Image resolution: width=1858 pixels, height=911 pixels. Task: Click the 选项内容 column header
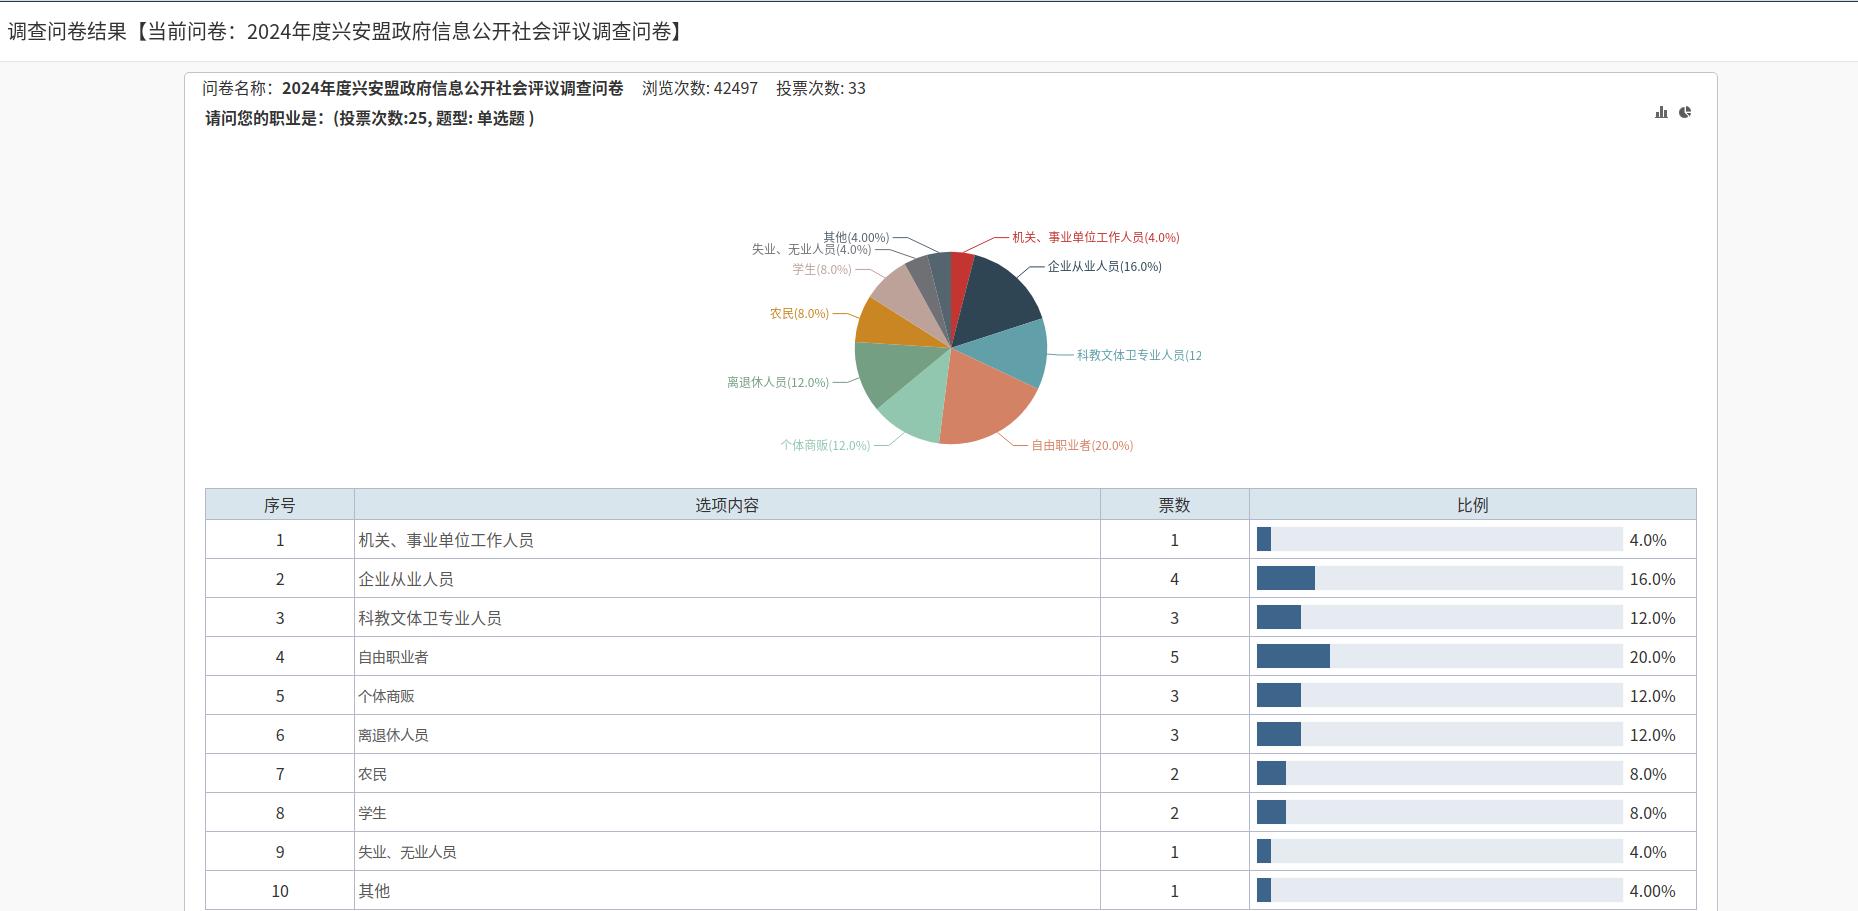(x=727, y=505)
